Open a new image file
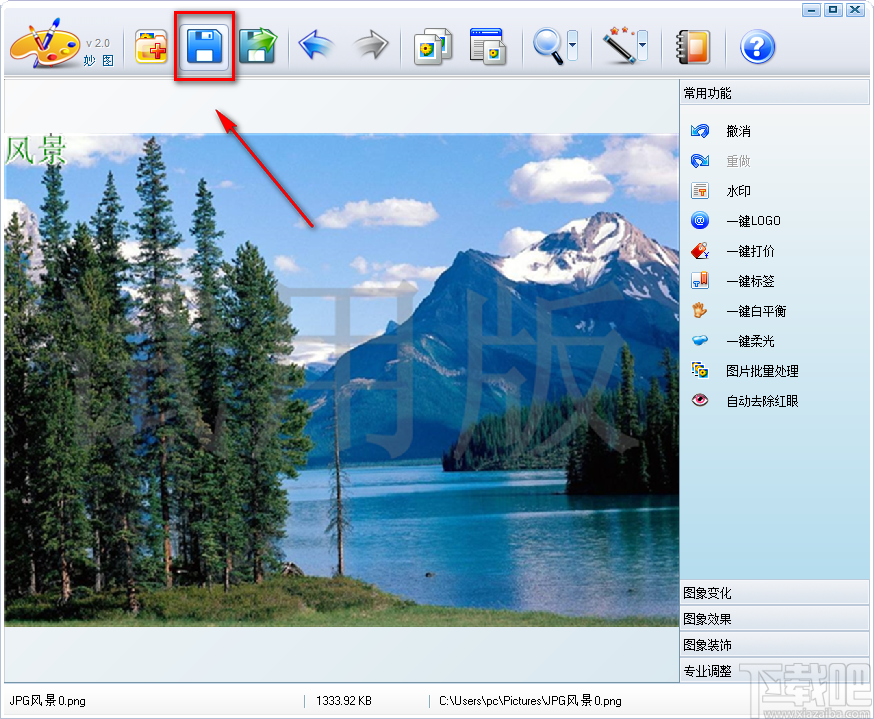This screenshot has height=719, width=874. (x=151, y=45)
